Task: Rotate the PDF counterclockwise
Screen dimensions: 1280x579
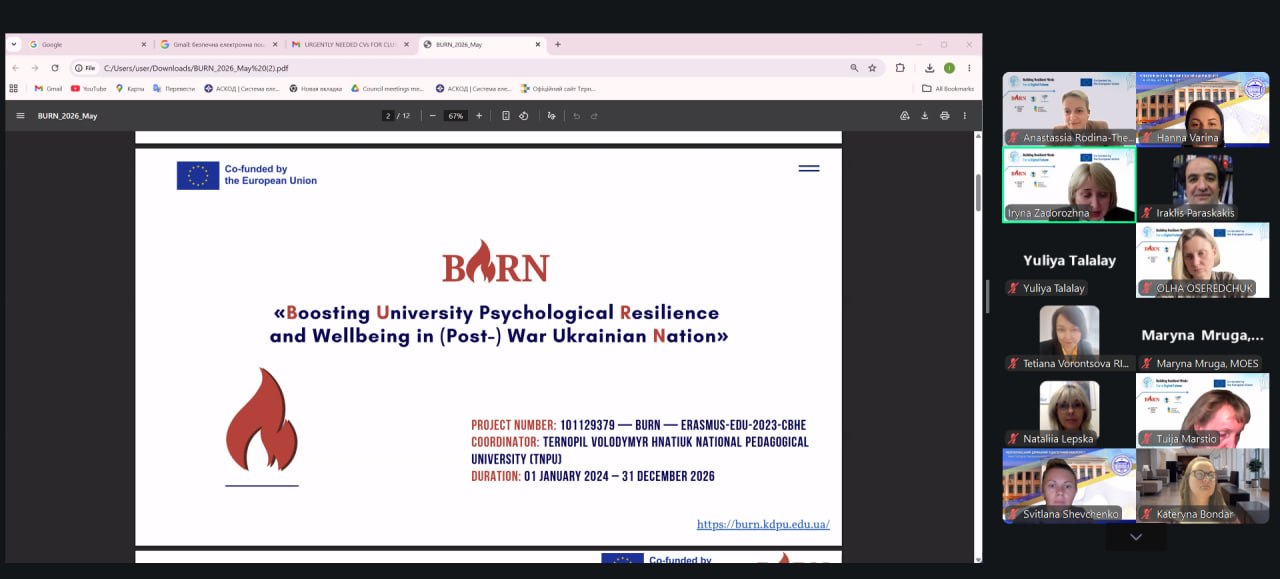Action: pyautogui.click(x=523, y=116)
